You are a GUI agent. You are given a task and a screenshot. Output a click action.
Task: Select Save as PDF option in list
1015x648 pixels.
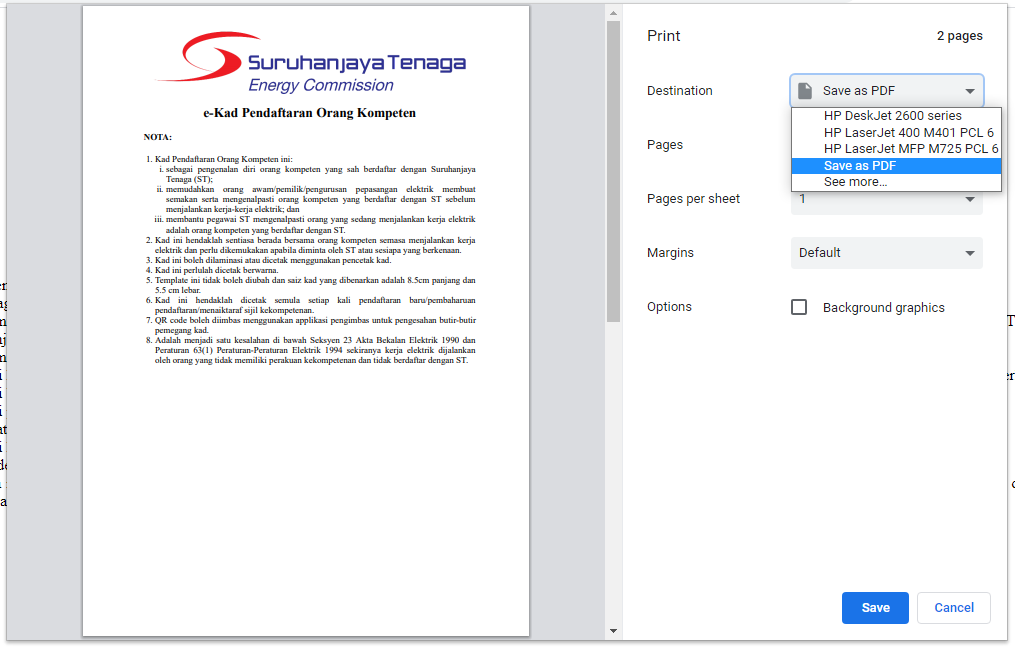[896, 166]
